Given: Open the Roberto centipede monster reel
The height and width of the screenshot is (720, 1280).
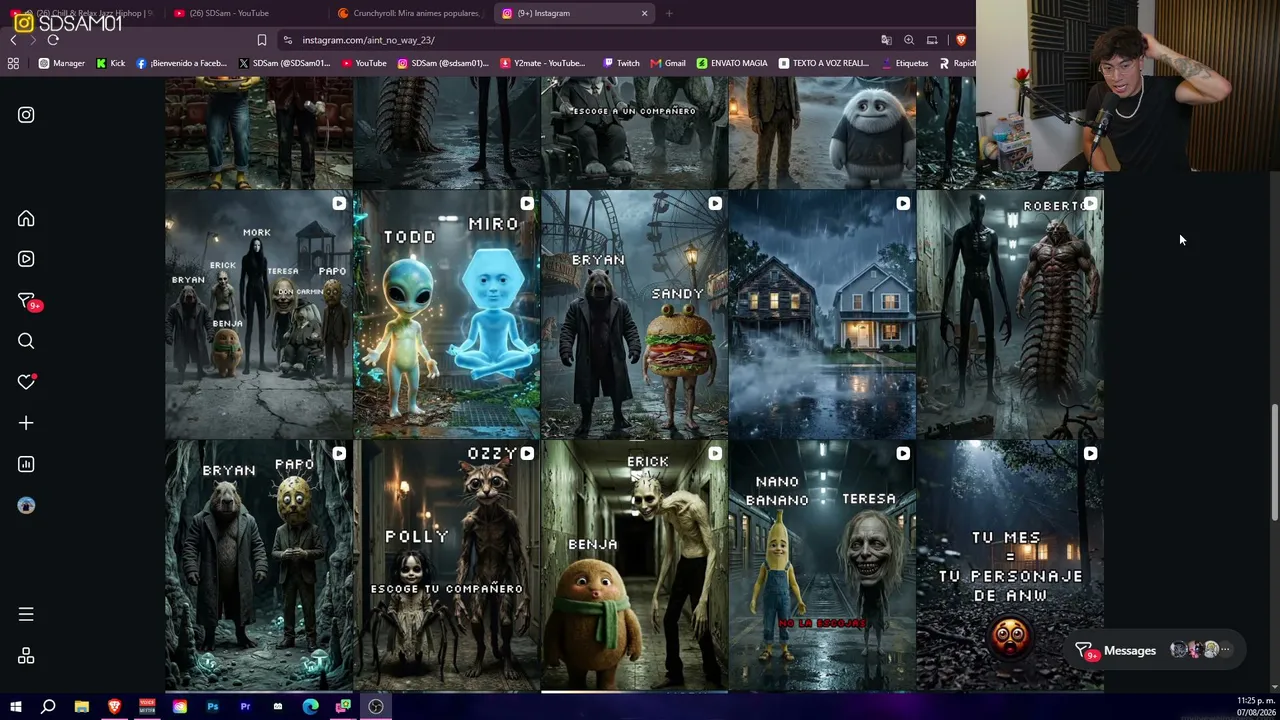Looking at the screenshot, I should click(x=1010, y=315).
